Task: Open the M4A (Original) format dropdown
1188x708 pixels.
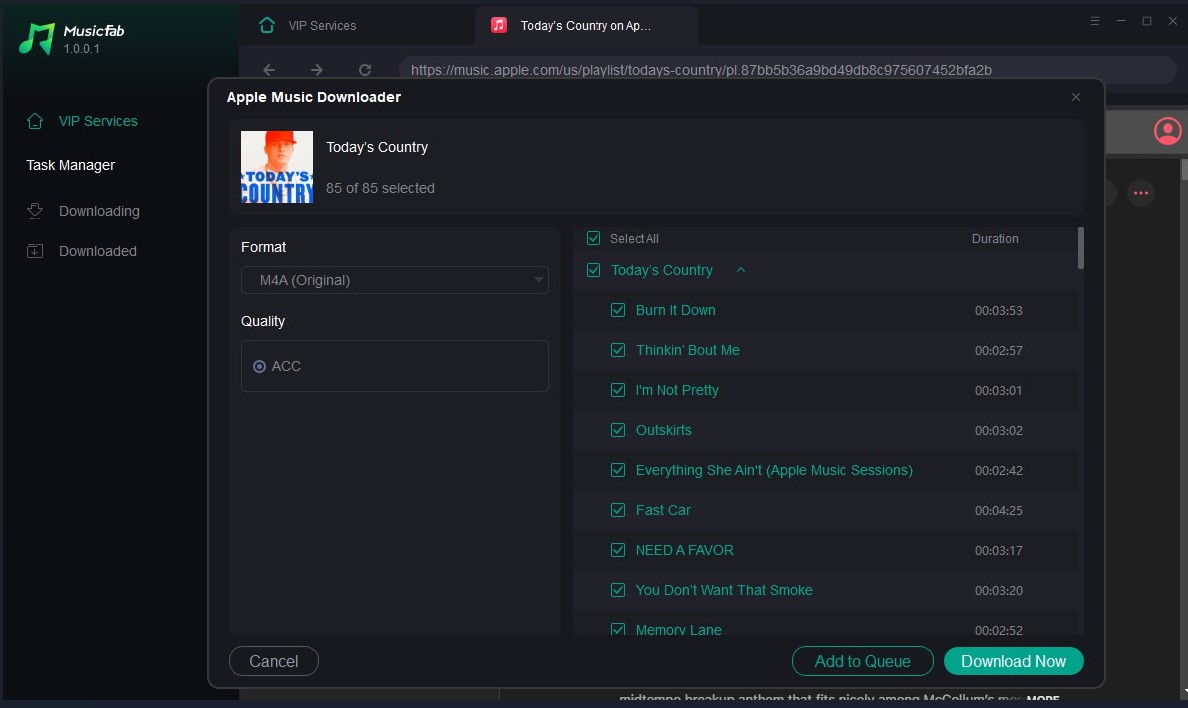Action: 395,280
